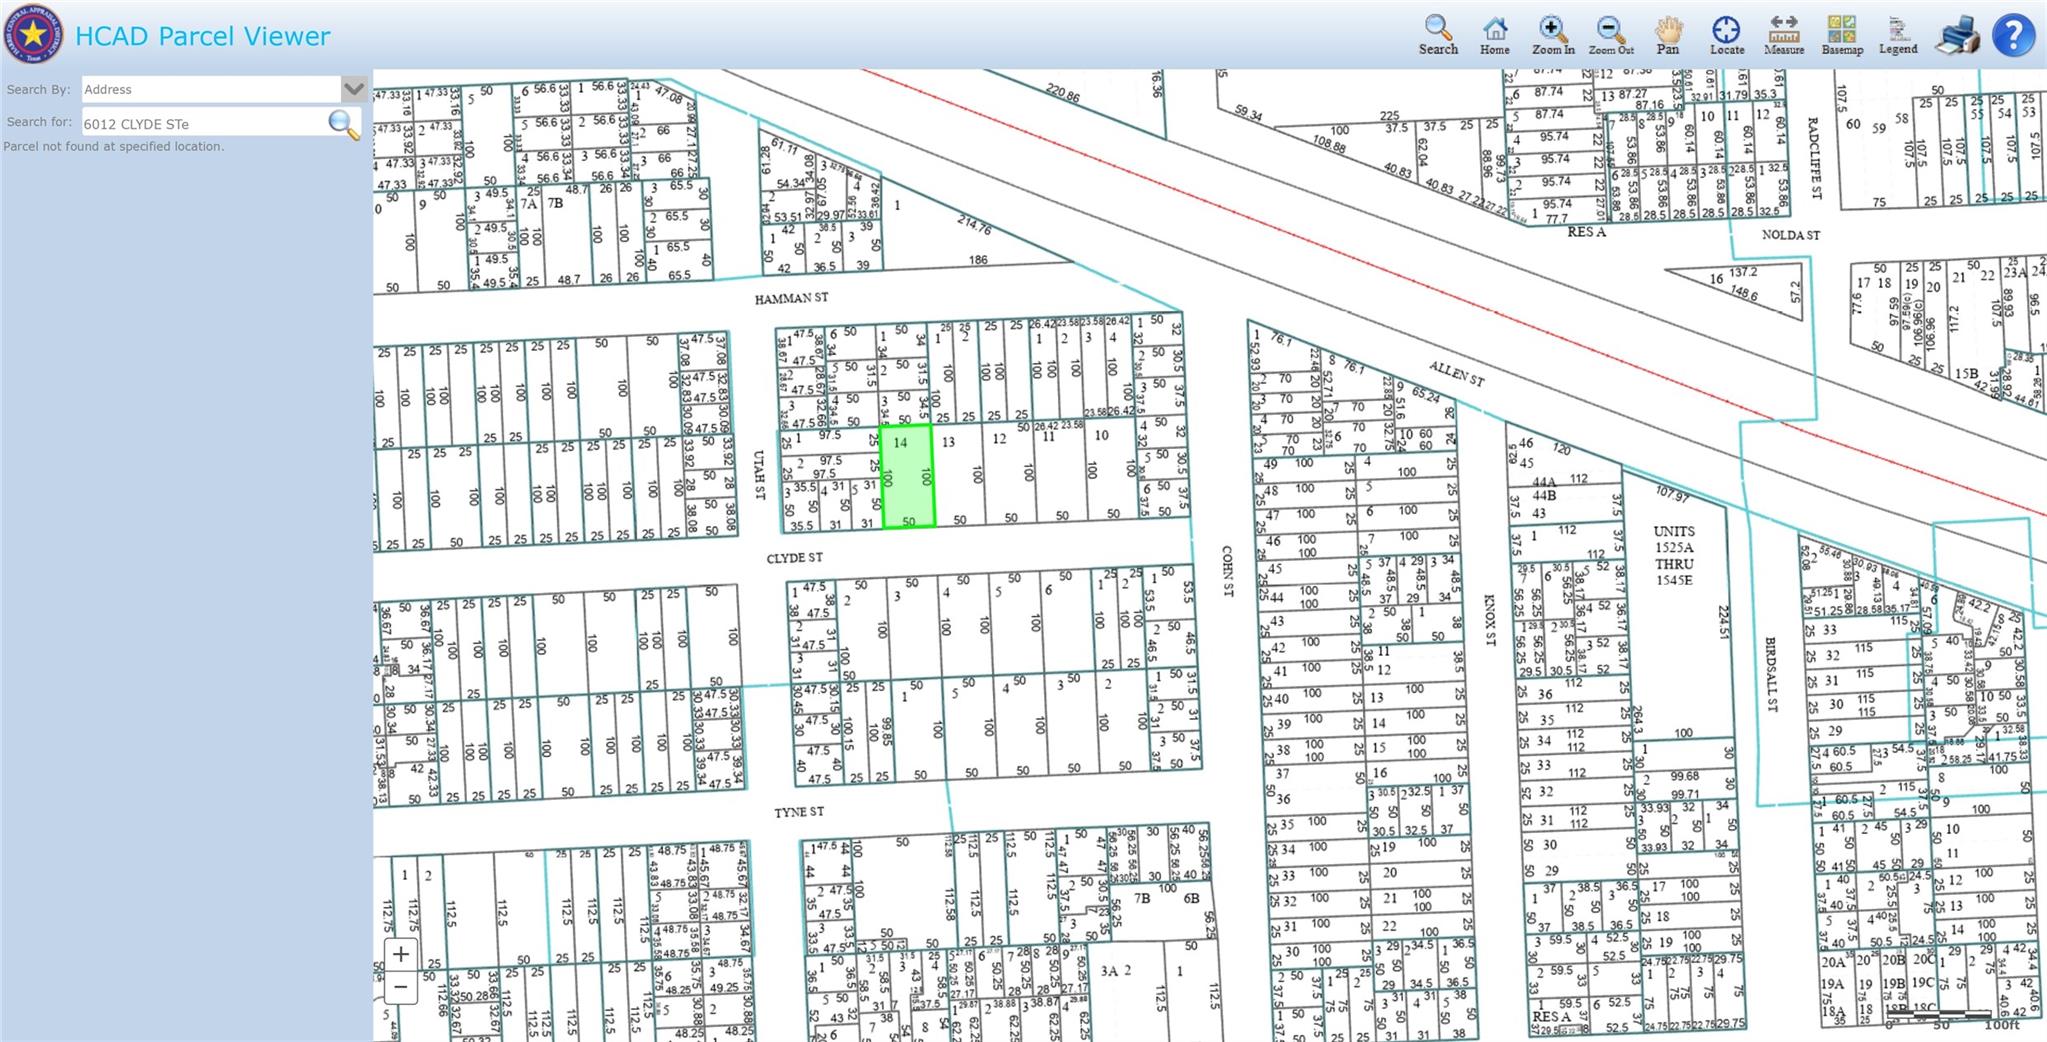The image size is (2047, 1042).
Task: Show the map Legend
Action: click(x=1897, y=34)
